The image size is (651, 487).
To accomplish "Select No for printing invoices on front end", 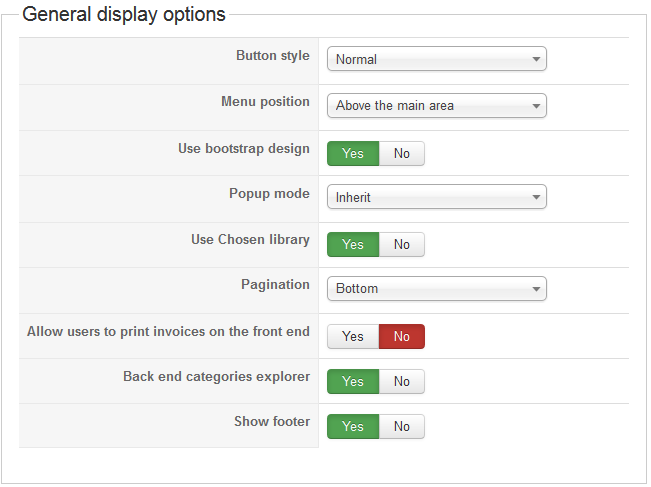I will [401, 336].
